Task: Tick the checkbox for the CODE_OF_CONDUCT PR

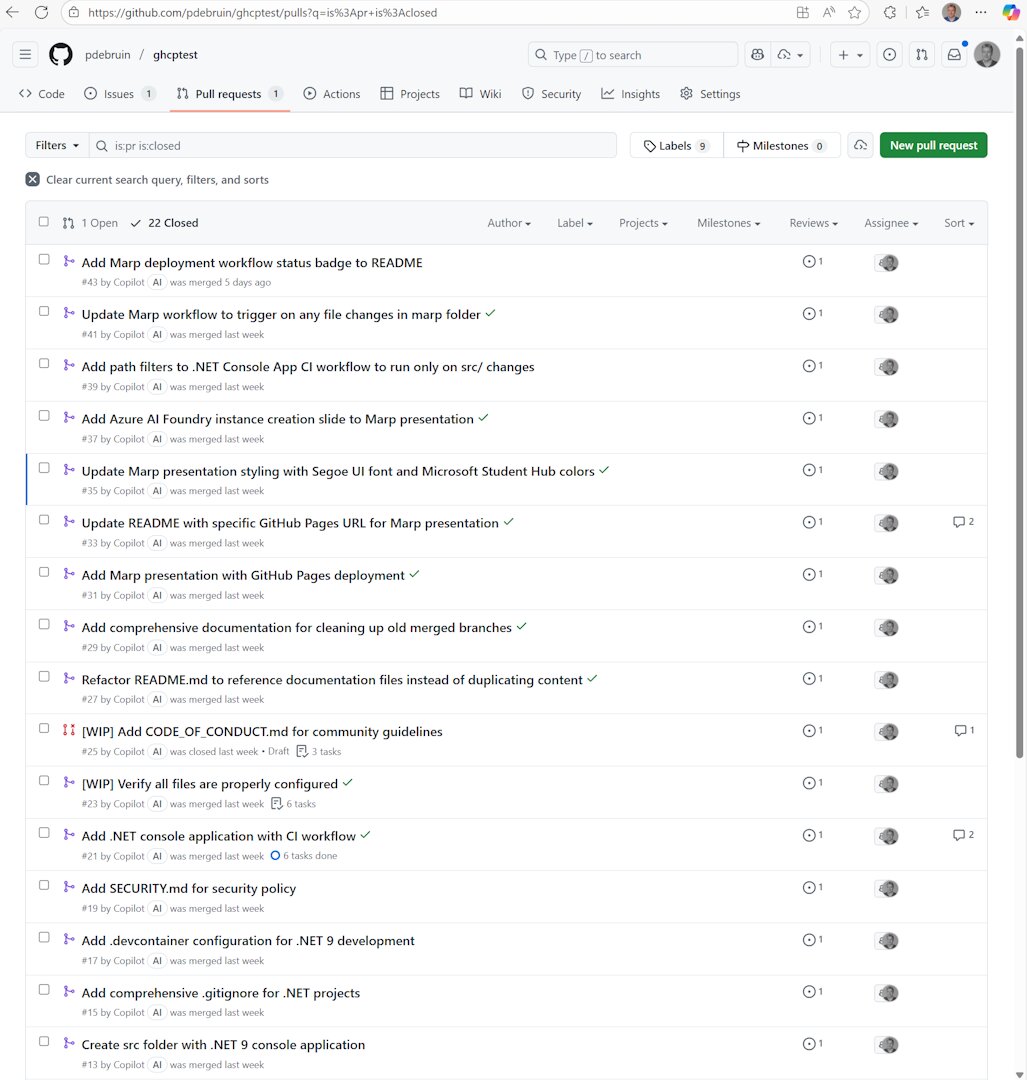Action: (43, 728)
